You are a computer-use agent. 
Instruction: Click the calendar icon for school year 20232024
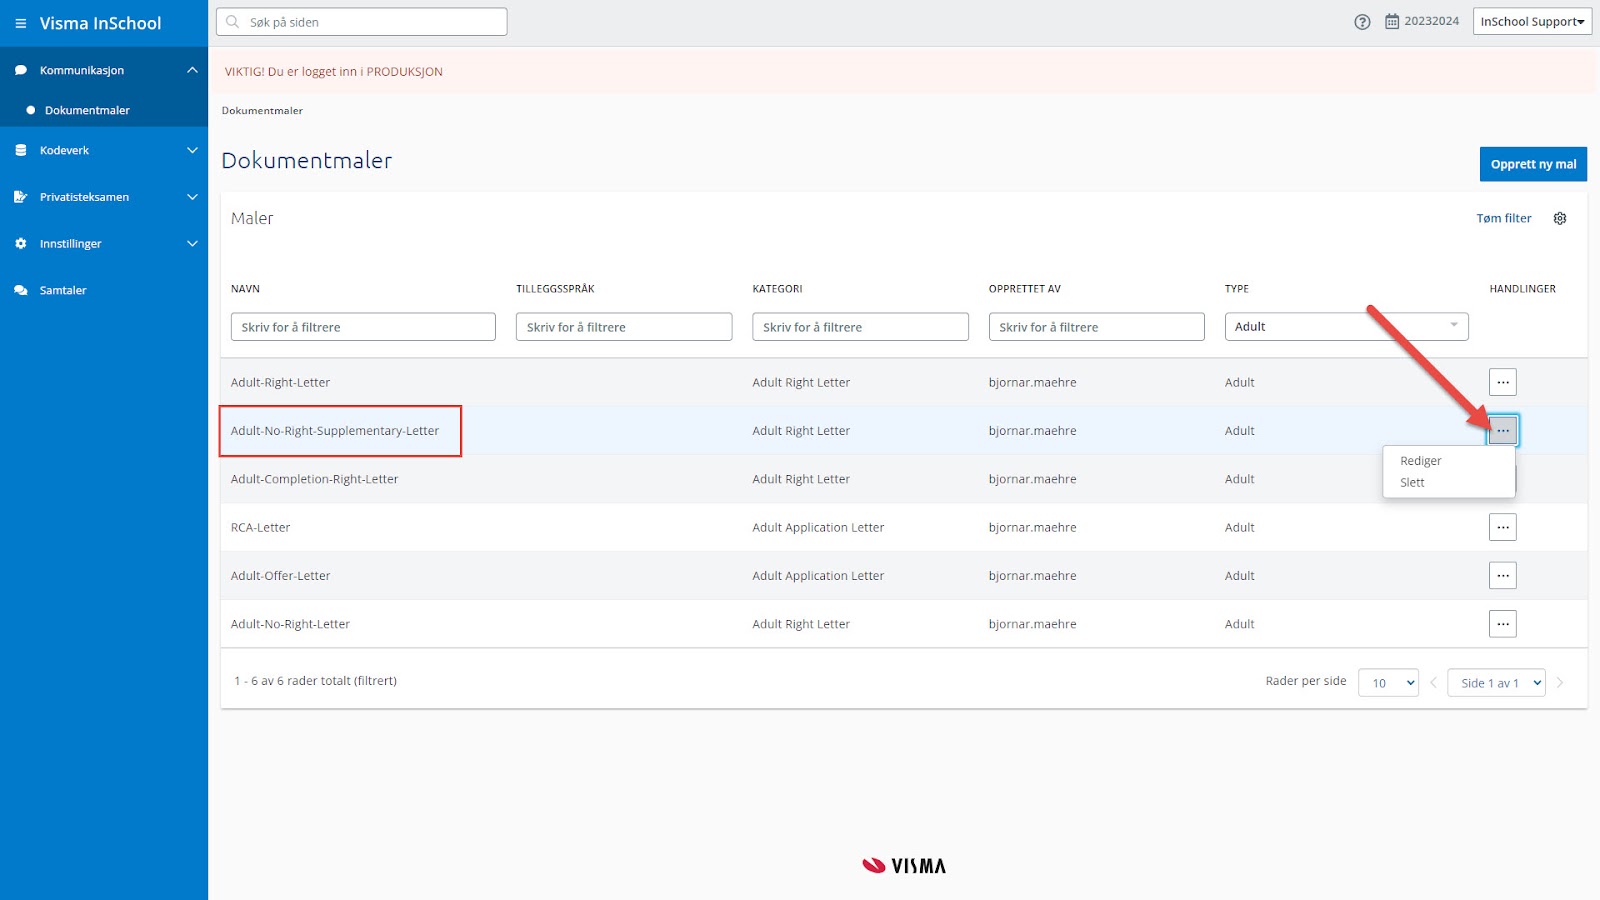(x=1392, y=21)
